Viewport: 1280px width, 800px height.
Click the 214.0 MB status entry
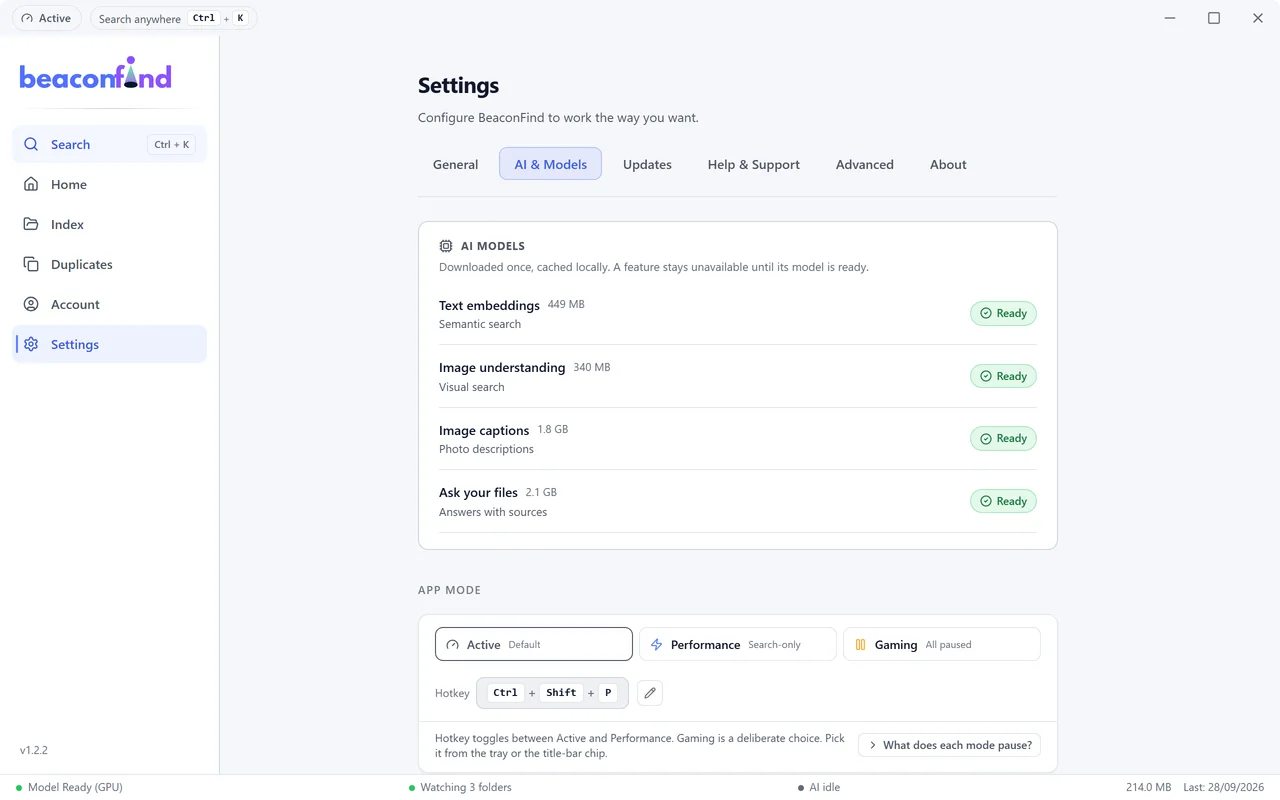(x=1148, y=787)
